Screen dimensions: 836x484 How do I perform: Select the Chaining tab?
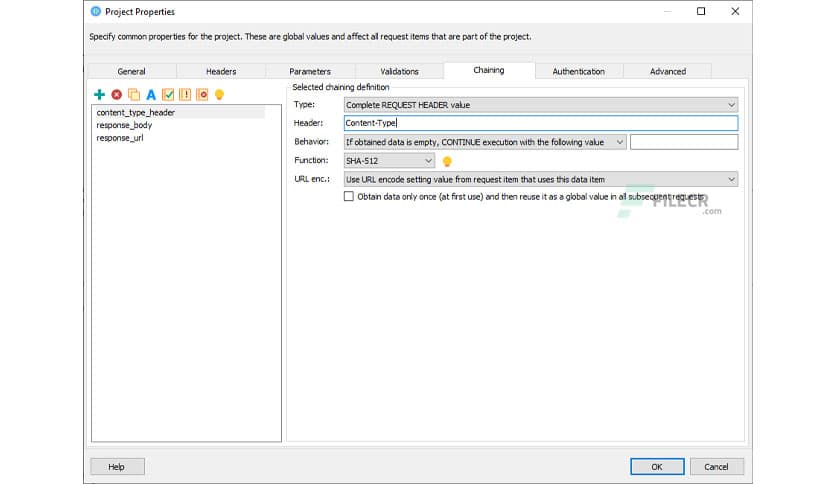pyautogui.click(x=489, y=70)
